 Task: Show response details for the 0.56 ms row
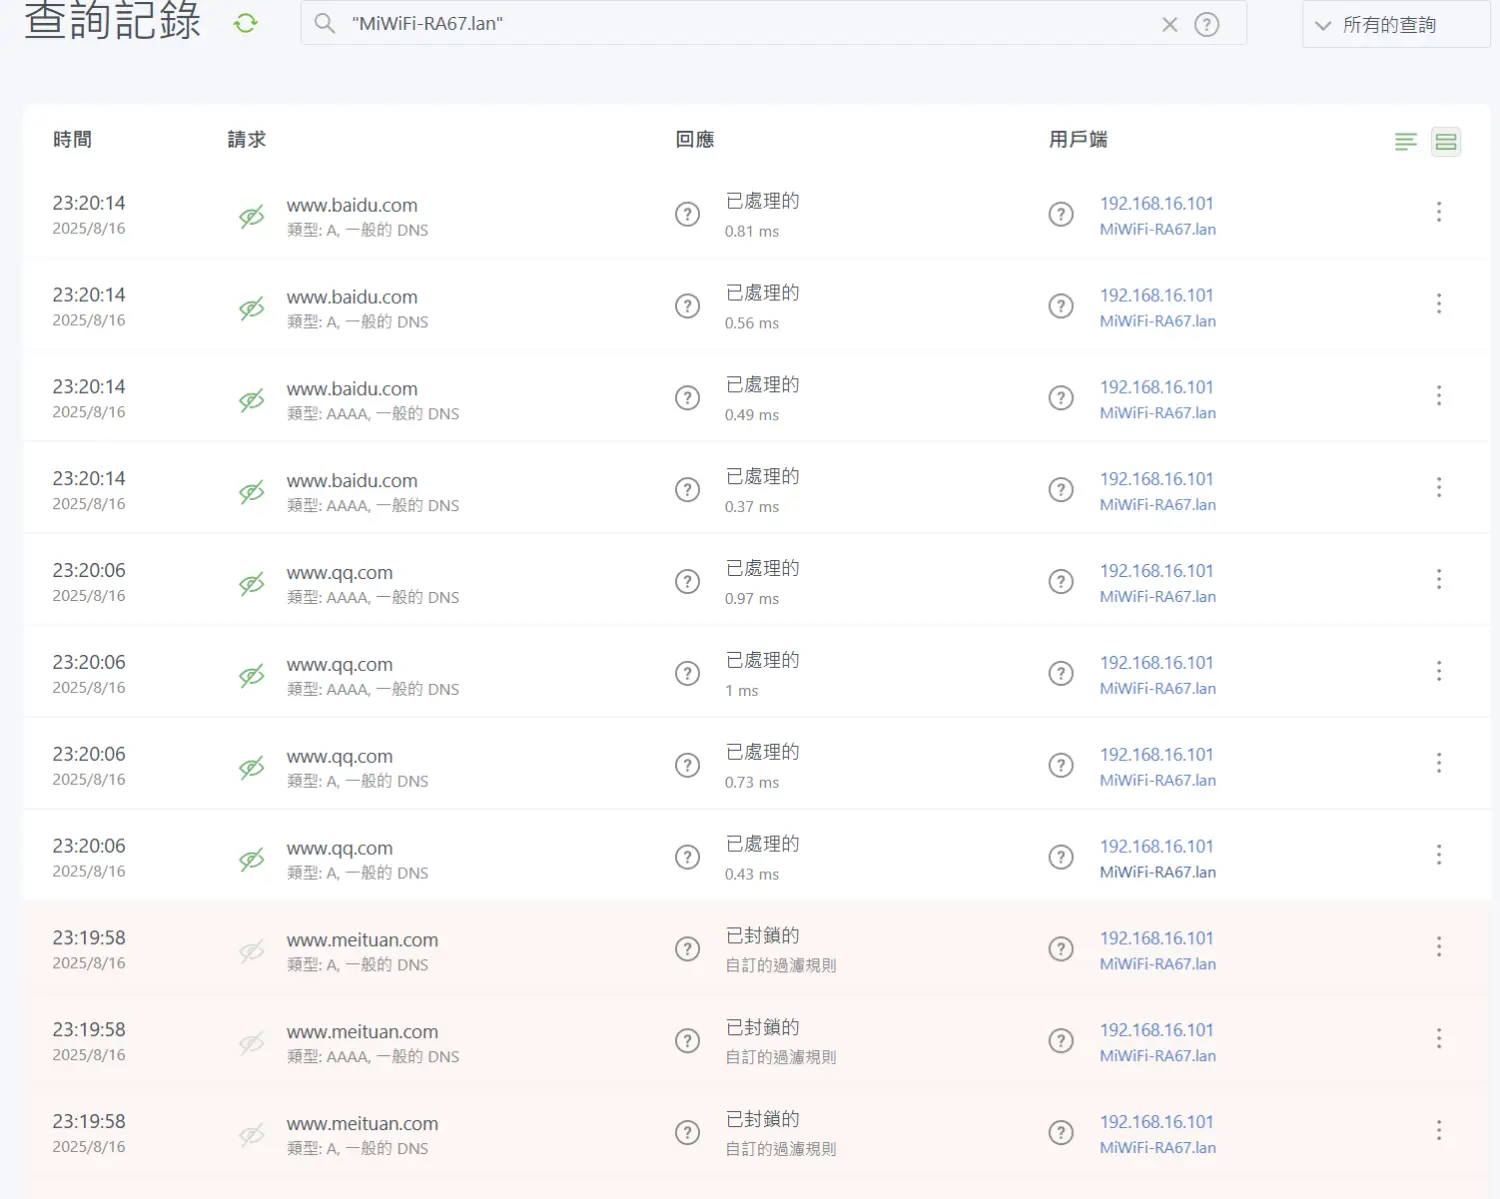[x=687, y=306]
